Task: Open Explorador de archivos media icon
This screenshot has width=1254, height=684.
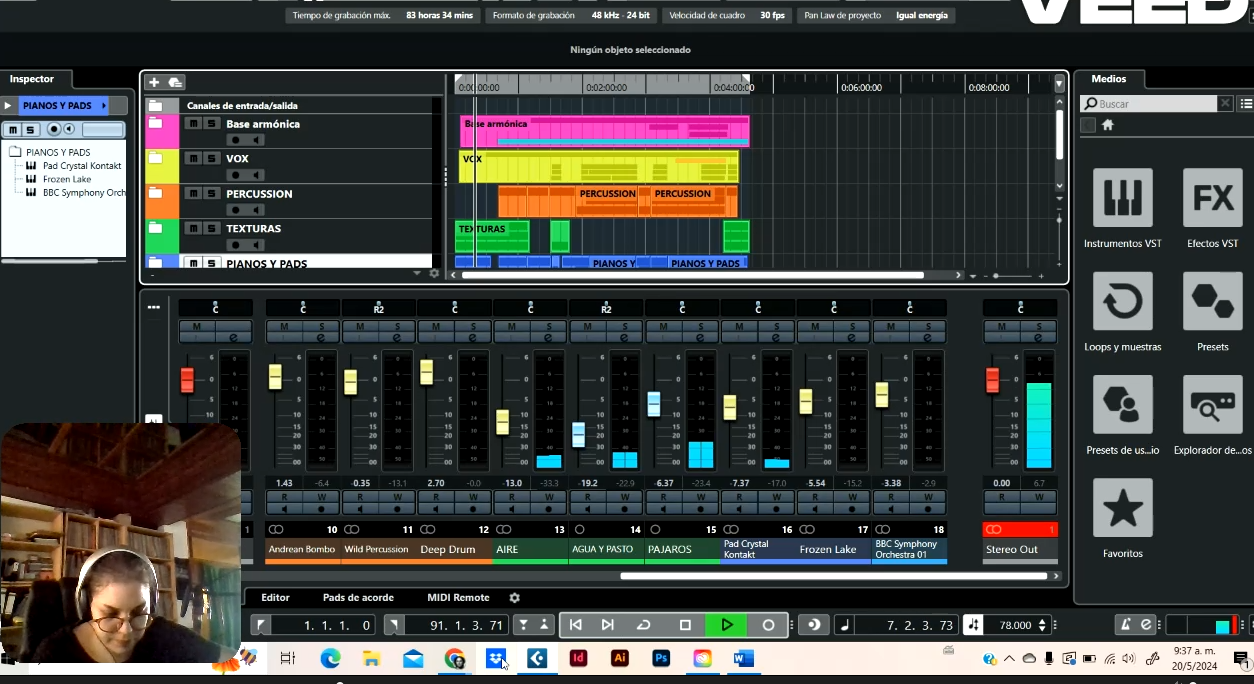Action: tap(1212, 405)
